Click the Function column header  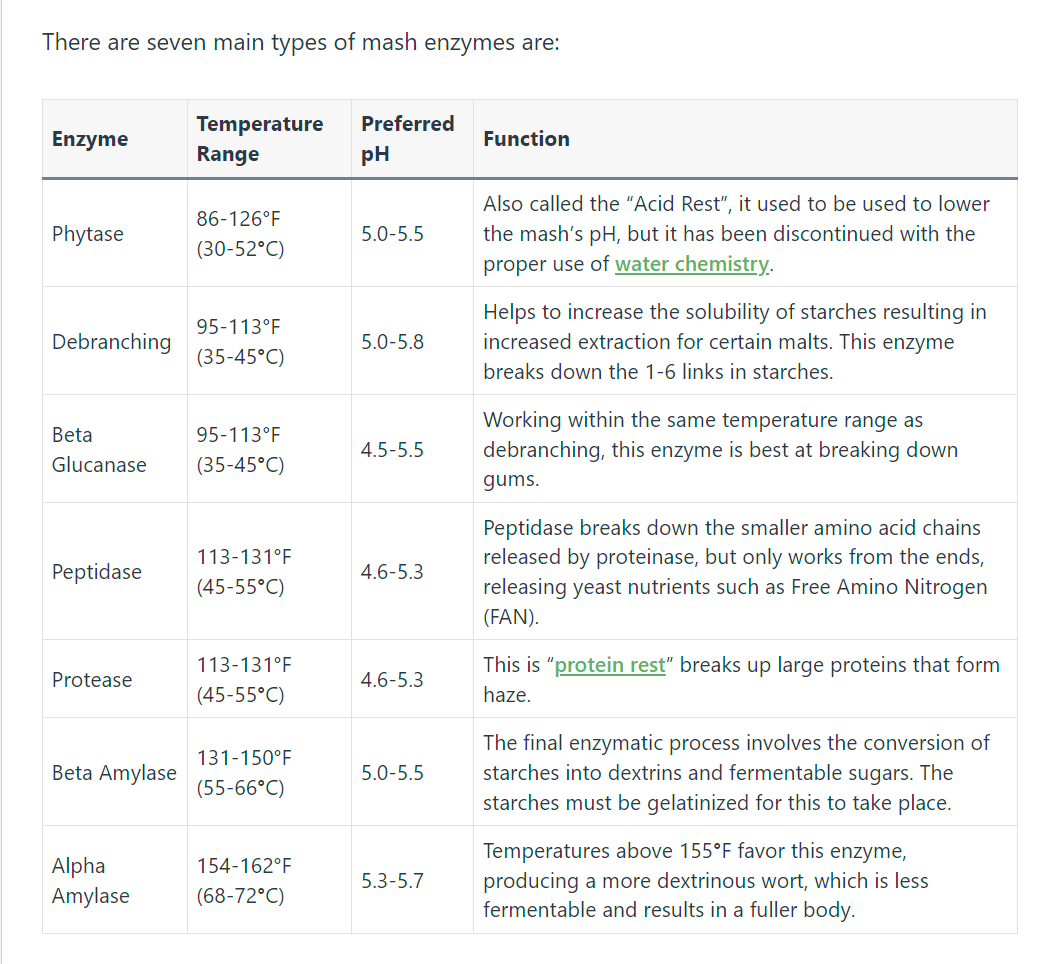click(x=745, y=139)
